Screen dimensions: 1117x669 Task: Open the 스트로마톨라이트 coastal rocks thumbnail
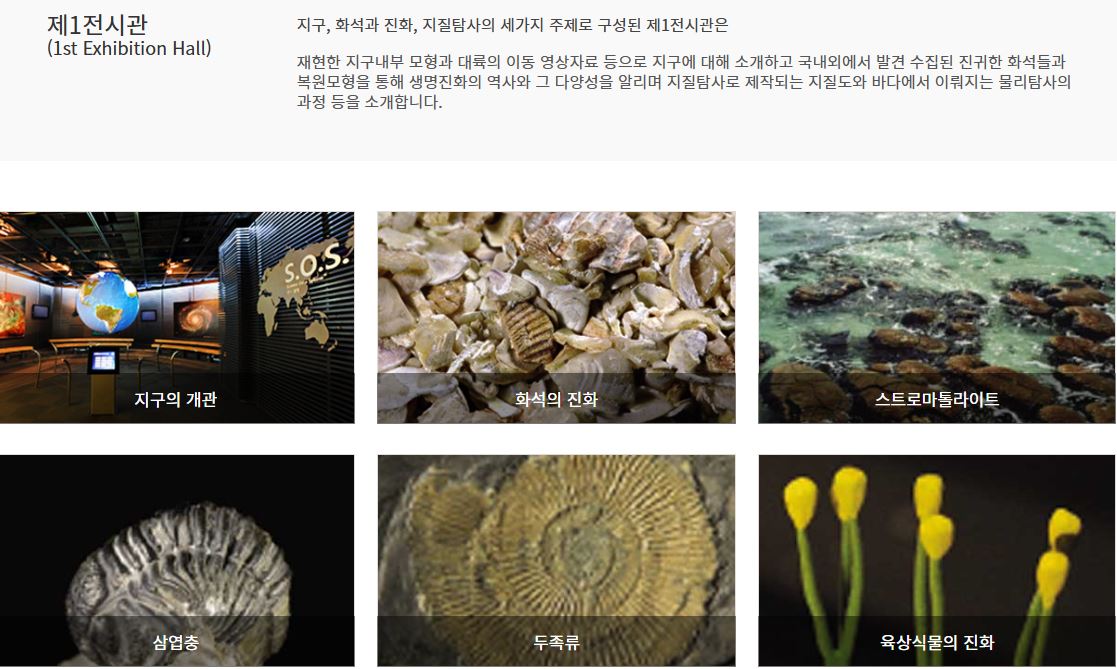point(937,317)
